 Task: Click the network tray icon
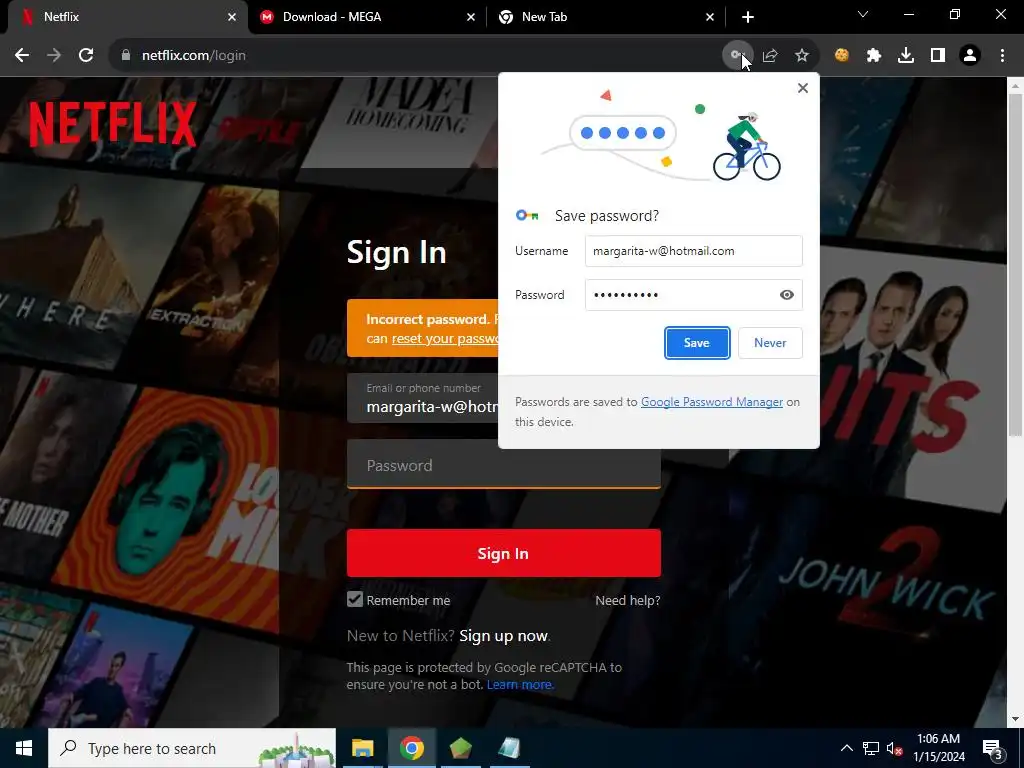[x=871, y=748]
